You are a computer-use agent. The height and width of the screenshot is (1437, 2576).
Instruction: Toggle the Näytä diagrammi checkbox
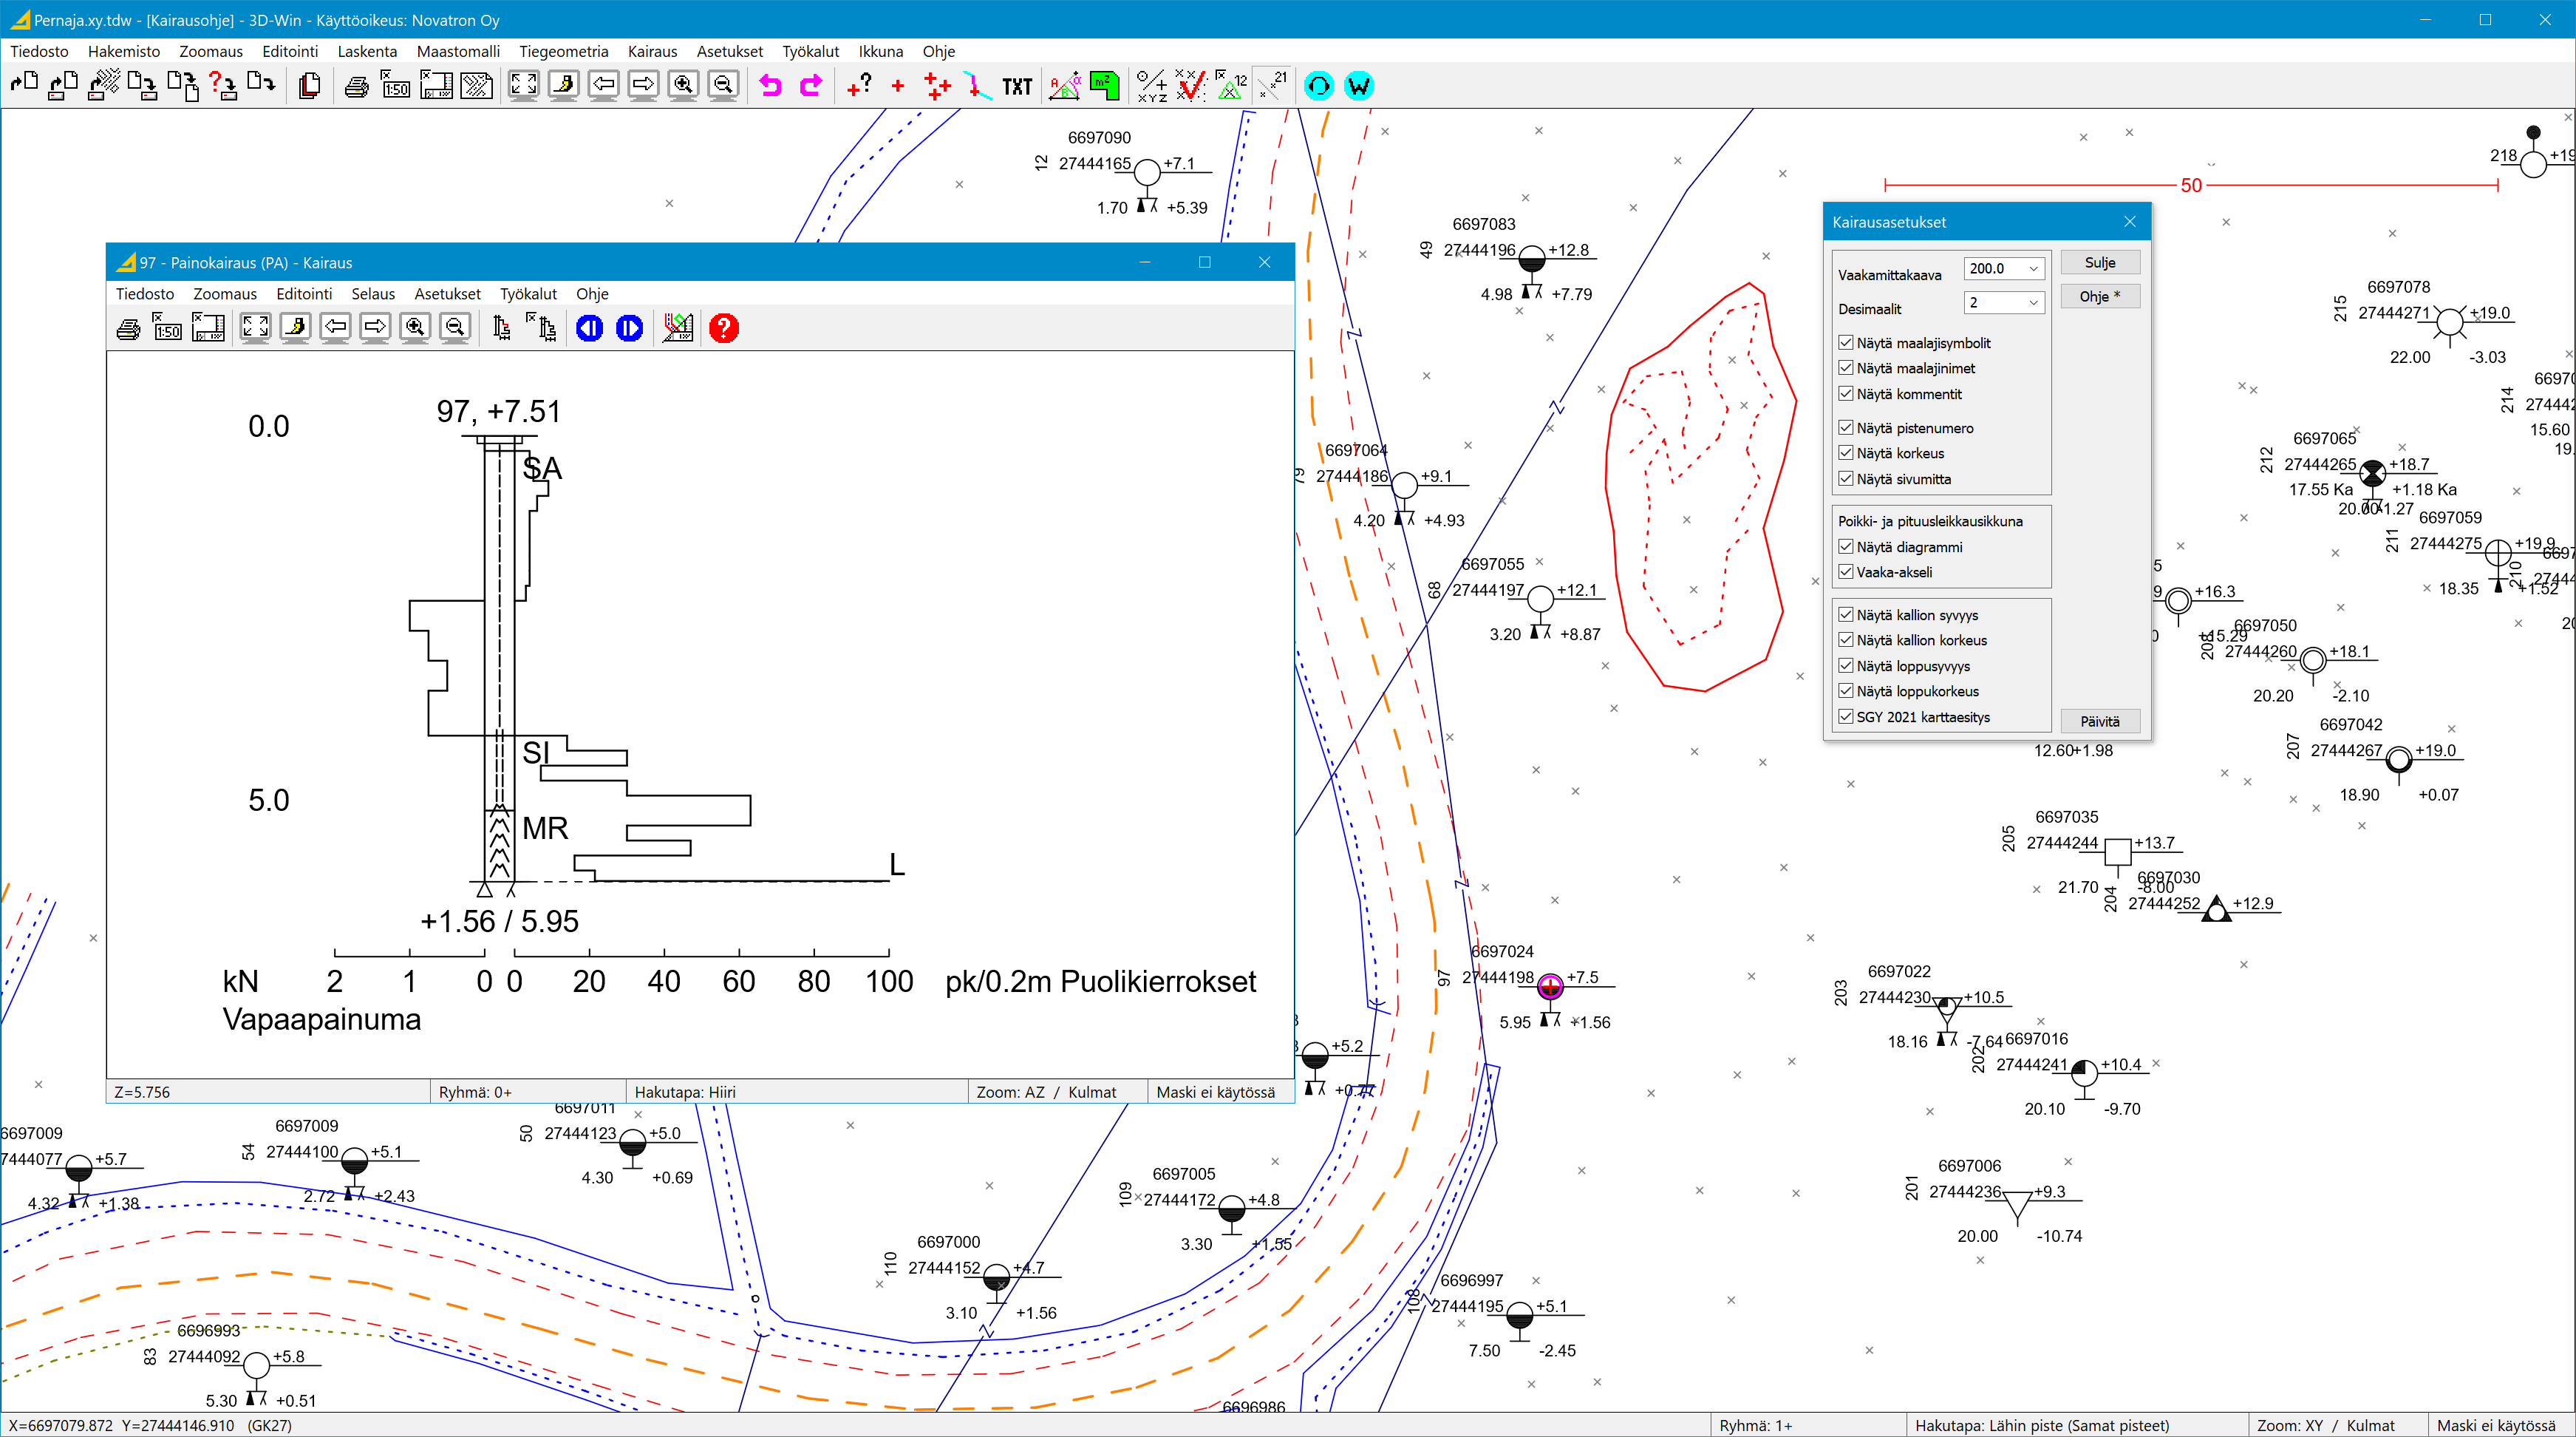click(x=1846, y=546)
